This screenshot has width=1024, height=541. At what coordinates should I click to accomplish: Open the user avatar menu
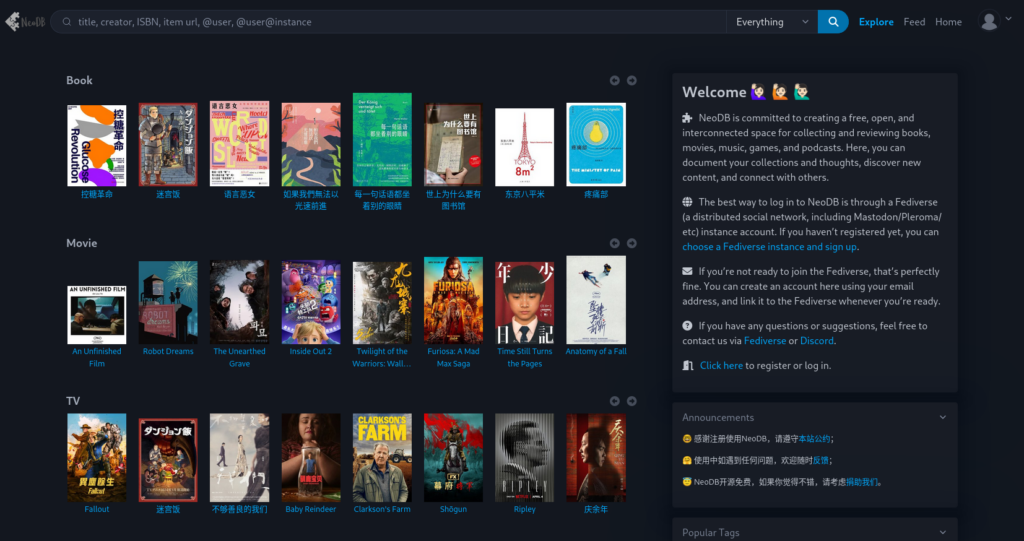tap(989, 22)
